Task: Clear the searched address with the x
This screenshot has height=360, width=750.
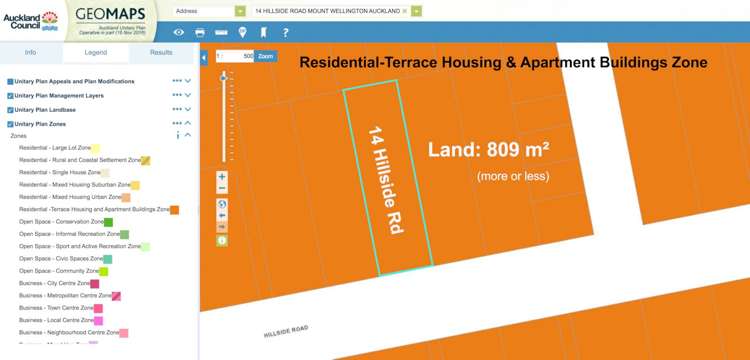Action: tap(404, 11)
